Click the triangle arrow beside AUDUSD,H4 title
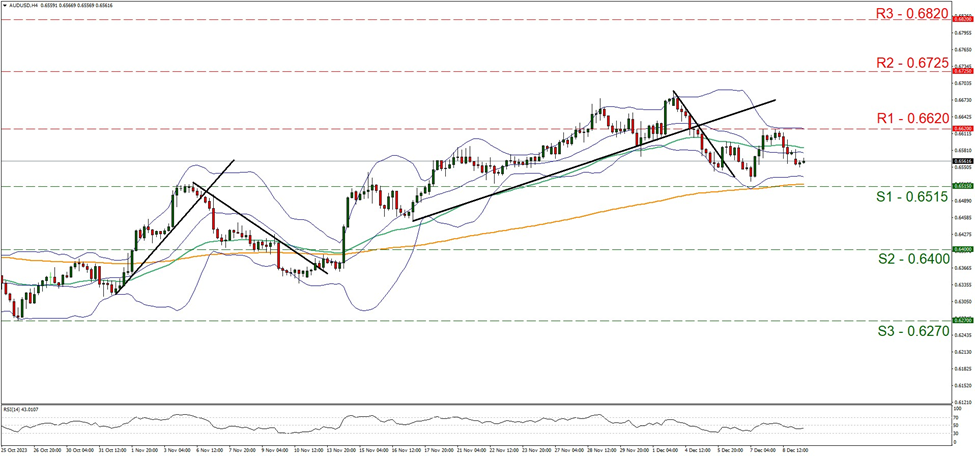Screen dimensions: 975x456 point(6,6)
